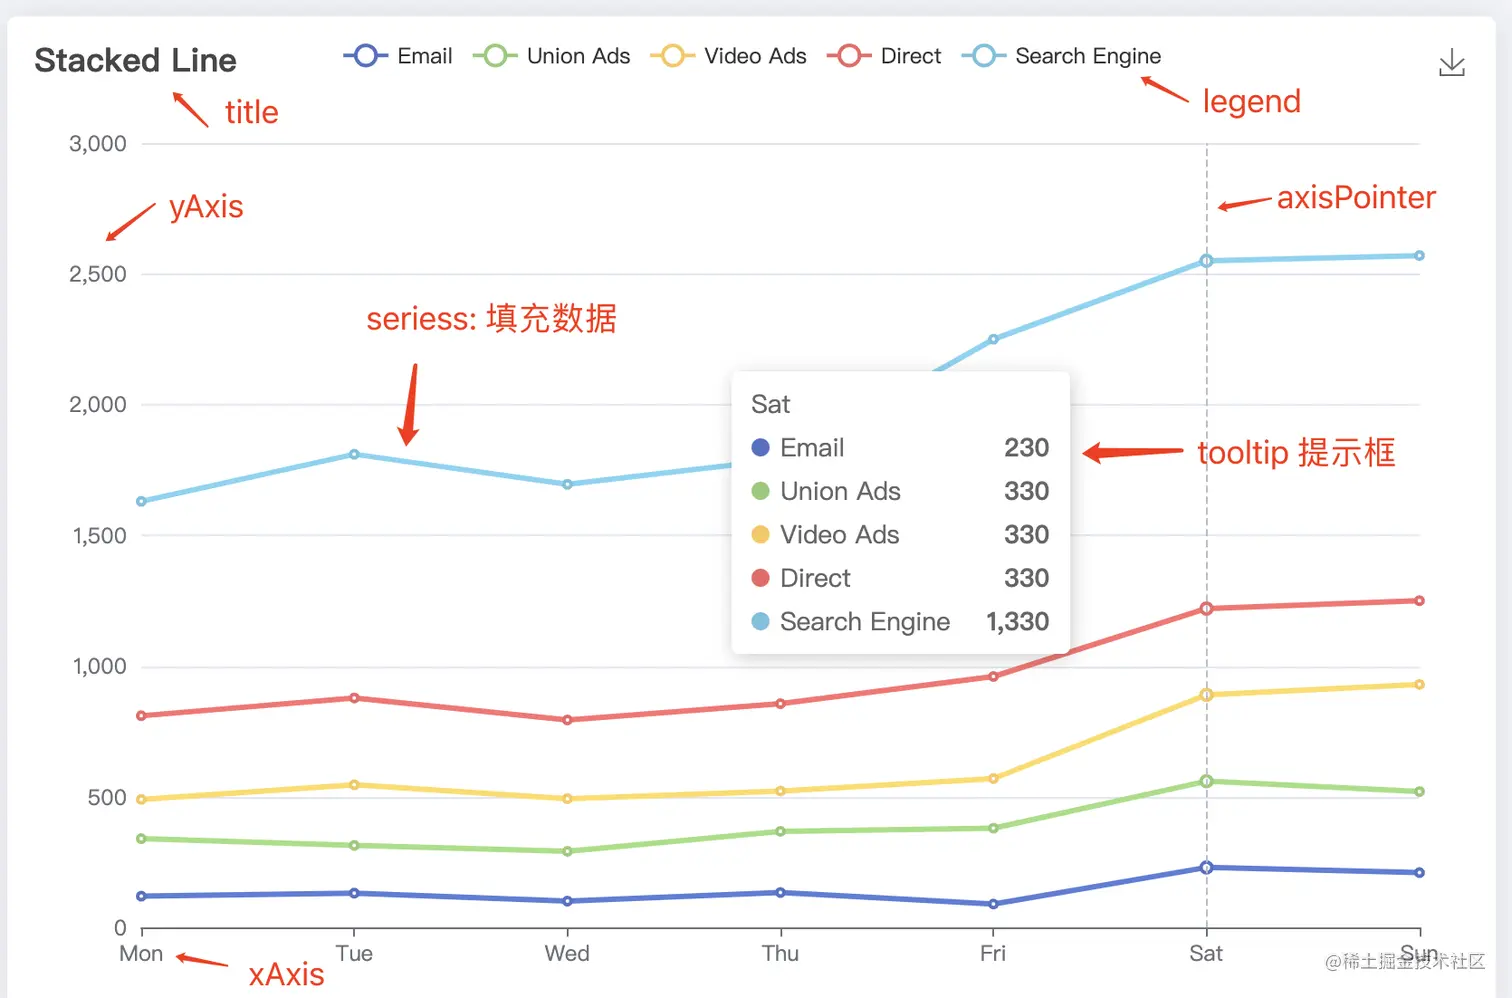Click the red Direct dot in tooltip
Image resolution: width=1512 pixels, height=998 pixels.
[x=760, y=578]
